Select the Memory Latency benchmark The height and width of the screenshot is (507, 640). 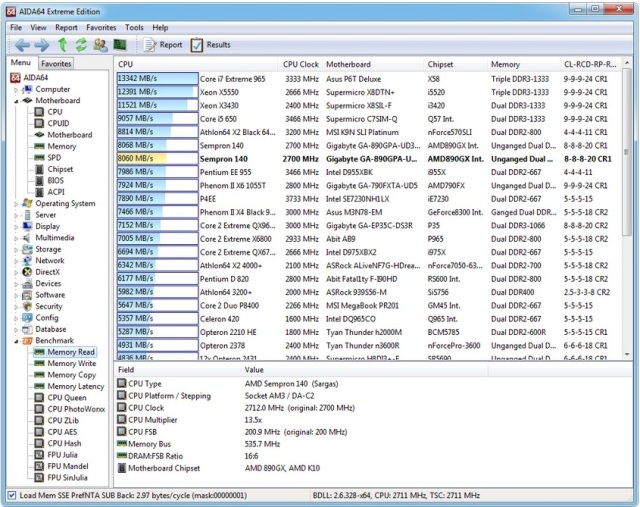tap(69, 386)
